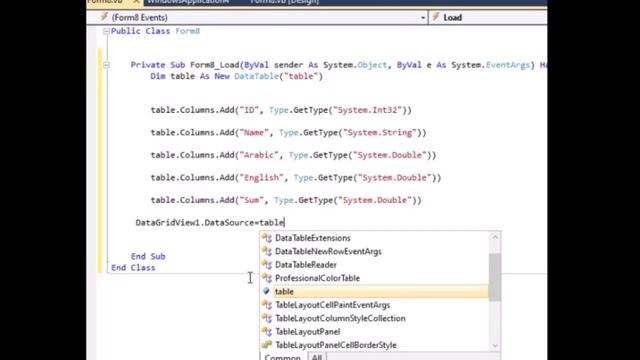This screenshot has width=640, height=360.
Task: Click the variable icon beside 'table' entry
Action: point(266,291)
